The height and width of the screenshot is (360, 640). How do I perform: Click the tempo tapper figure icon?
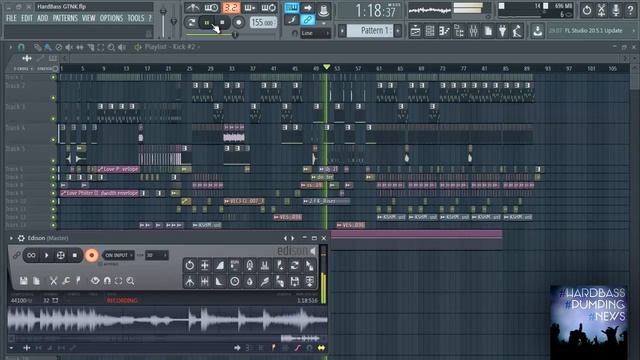coord(517,31)
